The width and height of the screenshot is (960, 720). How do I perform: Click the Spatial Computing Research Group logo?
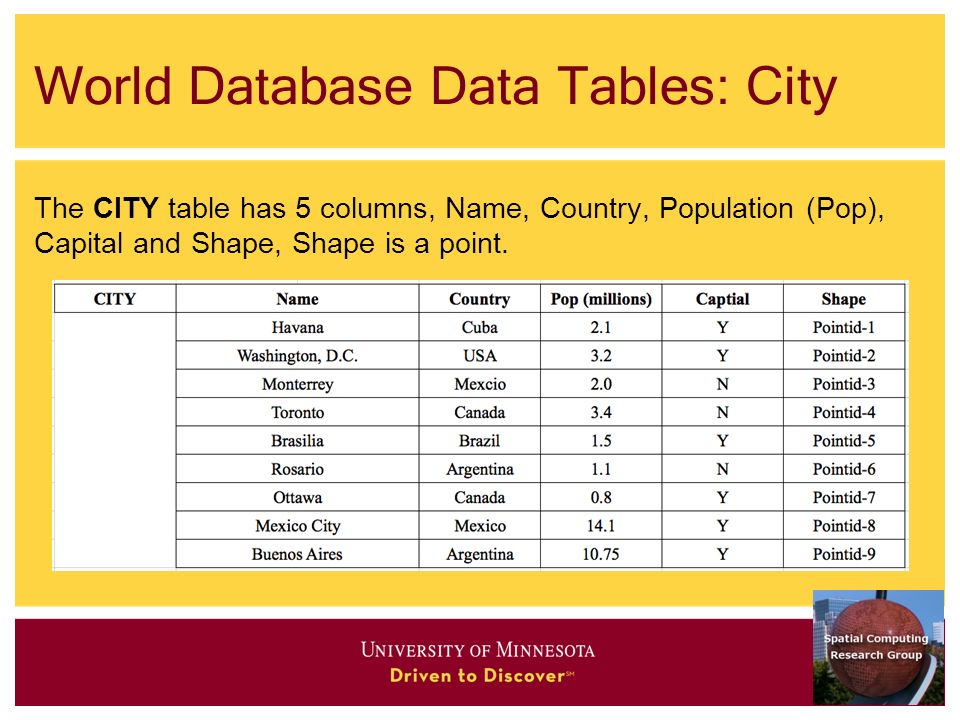coord(878,647)
